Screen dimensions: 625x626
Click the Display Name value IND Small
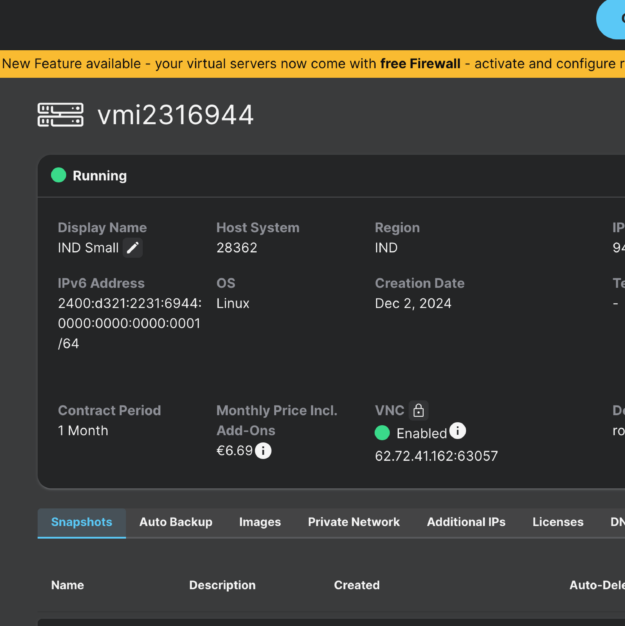pyautogui.click(x=88, y=248)
